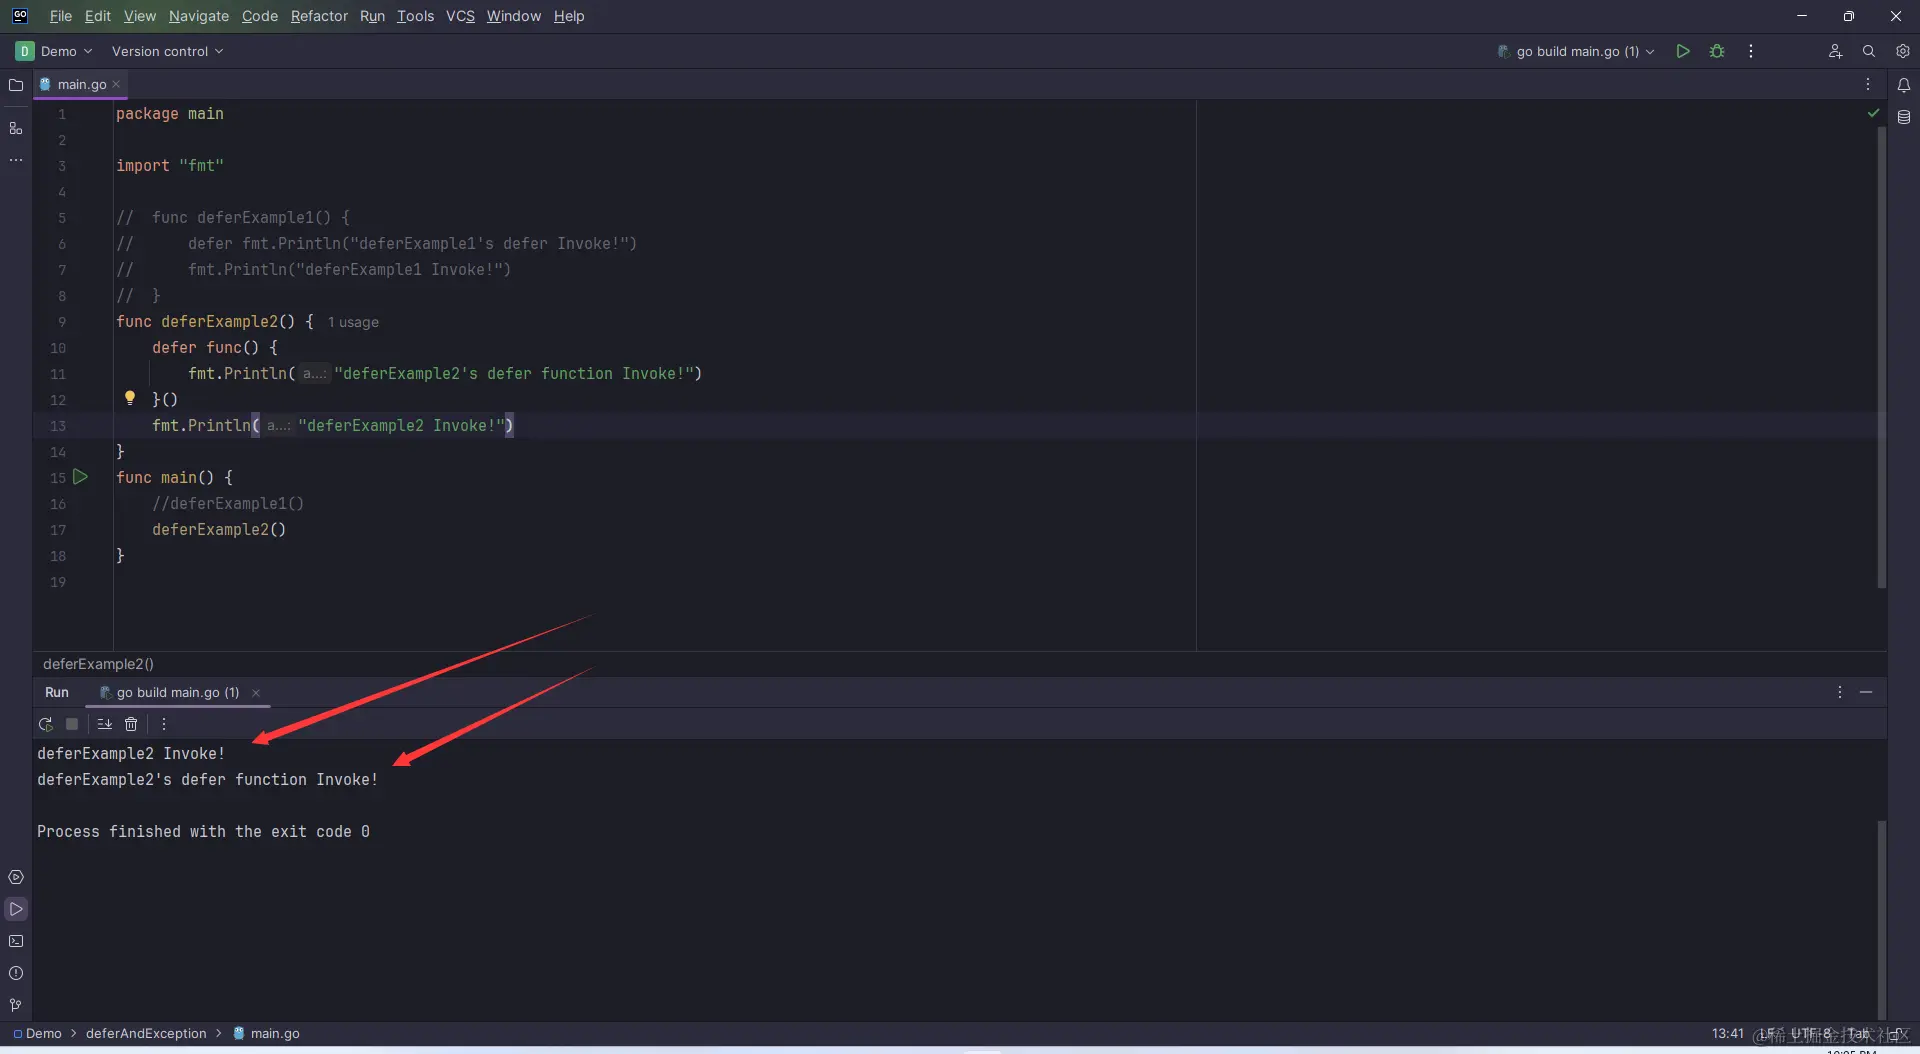Stop the running process square button
This screenshot has height=1054, width=1920.
(72, 724)
